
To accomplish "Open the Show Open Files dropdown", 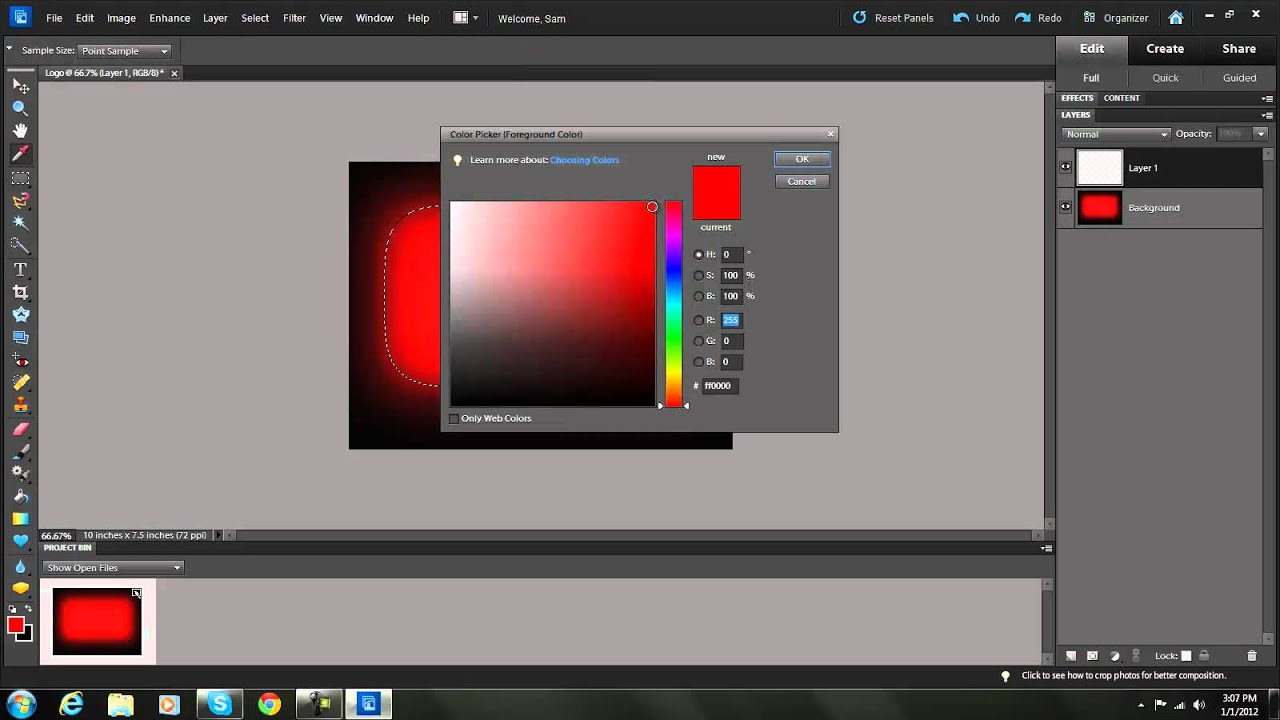I will tap(113, 568).
